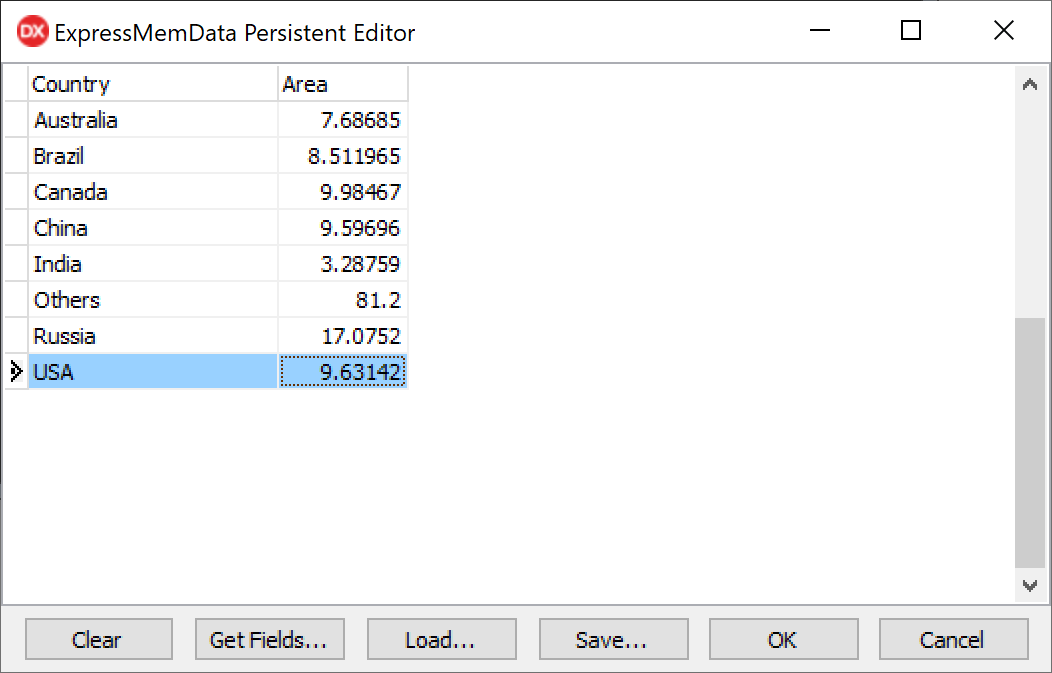This screenshot has height=673, width=1052.
Task: Click the DX application icon in title bar
Action: pos(32,32)
